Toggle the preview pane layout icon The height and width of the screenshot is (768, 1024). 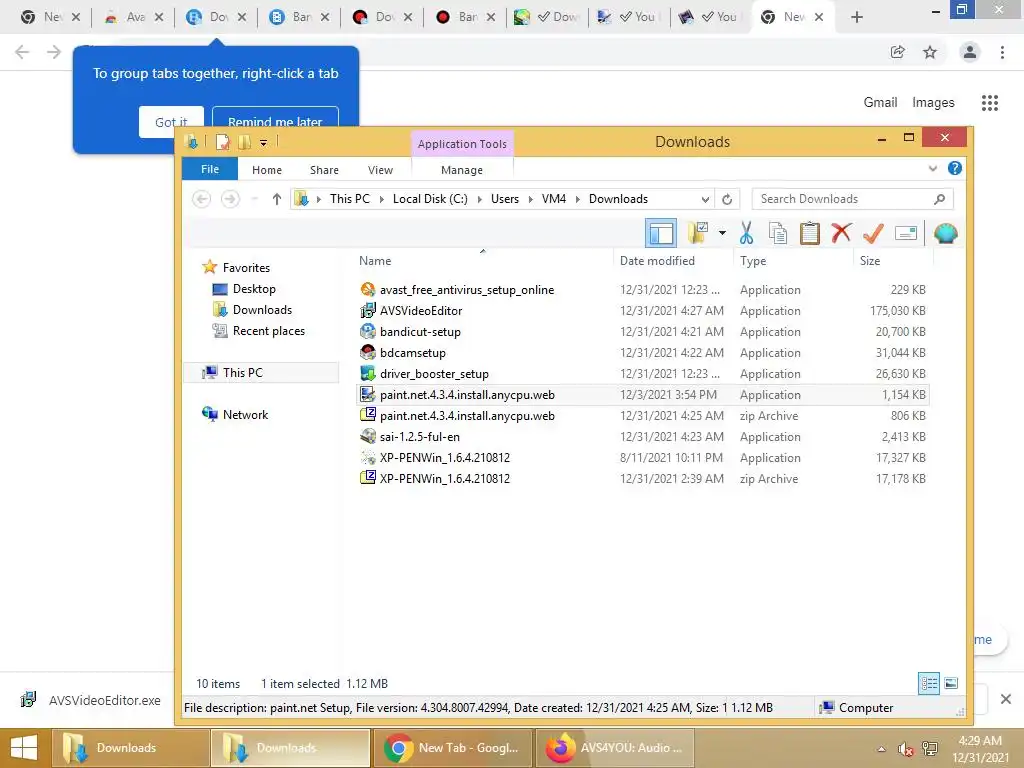tap(660, 233)
